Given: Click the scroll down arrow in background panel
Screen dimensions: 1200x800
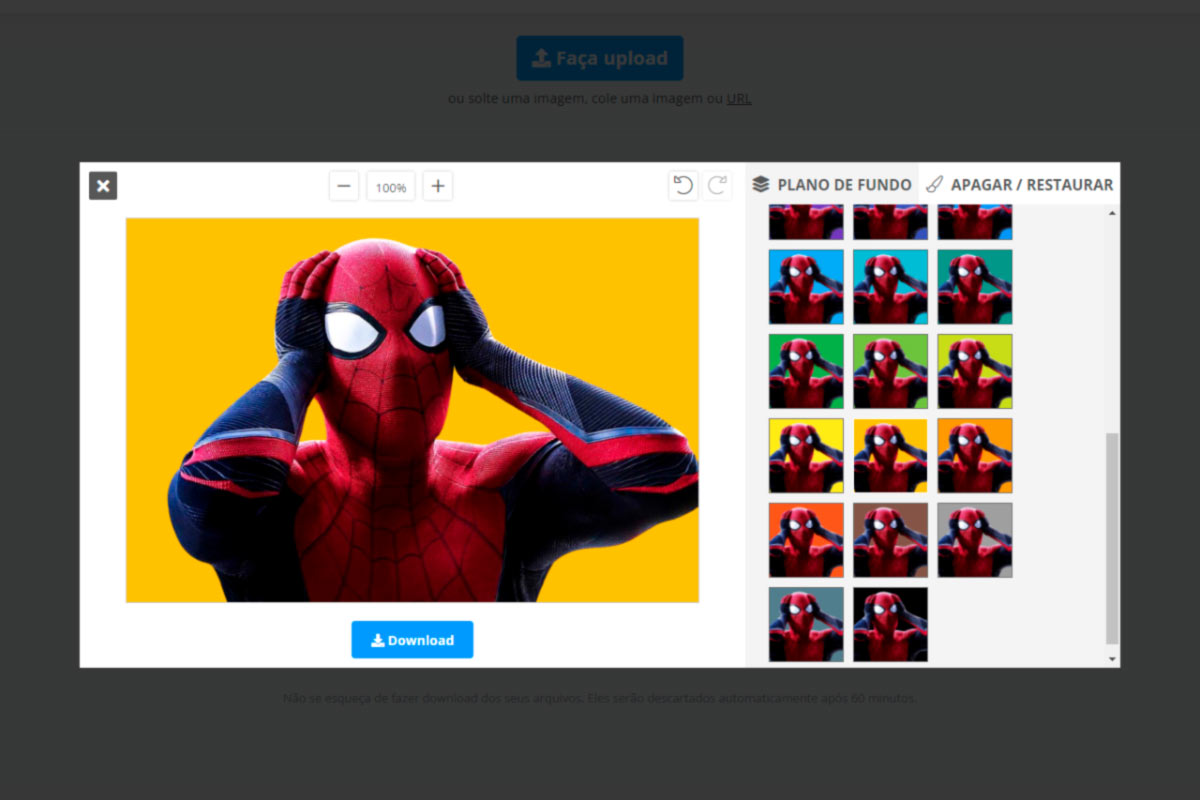Looking at the screenshot, I should (x=1112, y=659).
